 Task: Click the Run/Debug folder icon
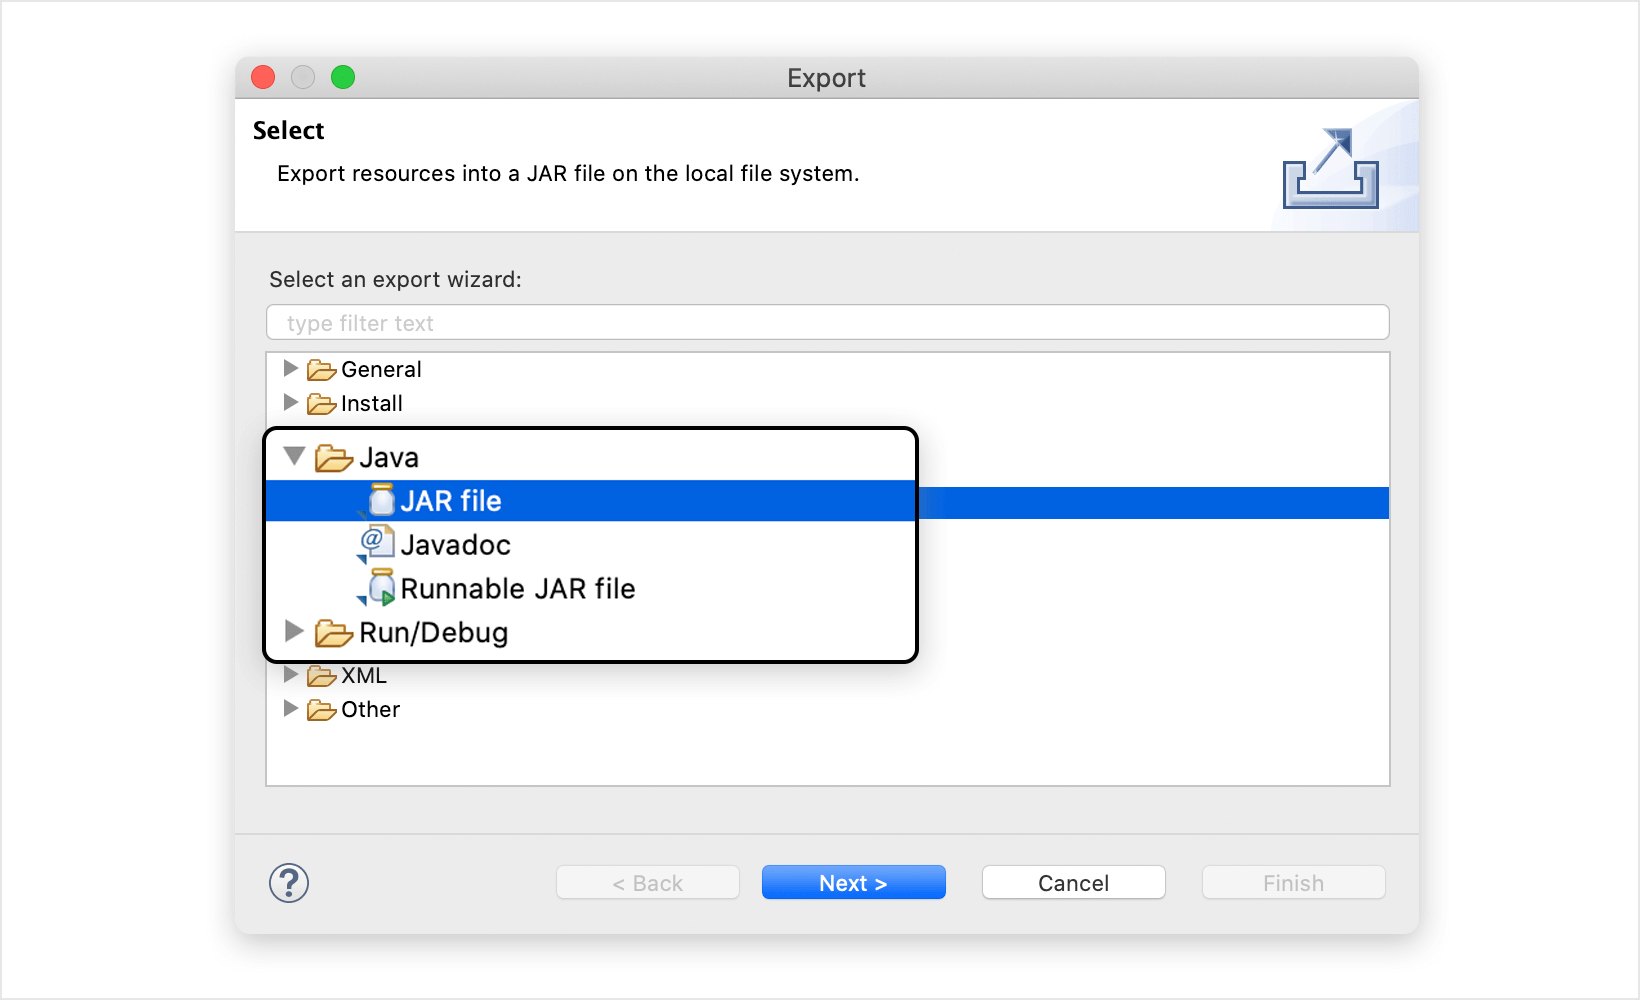pos(334,633)
